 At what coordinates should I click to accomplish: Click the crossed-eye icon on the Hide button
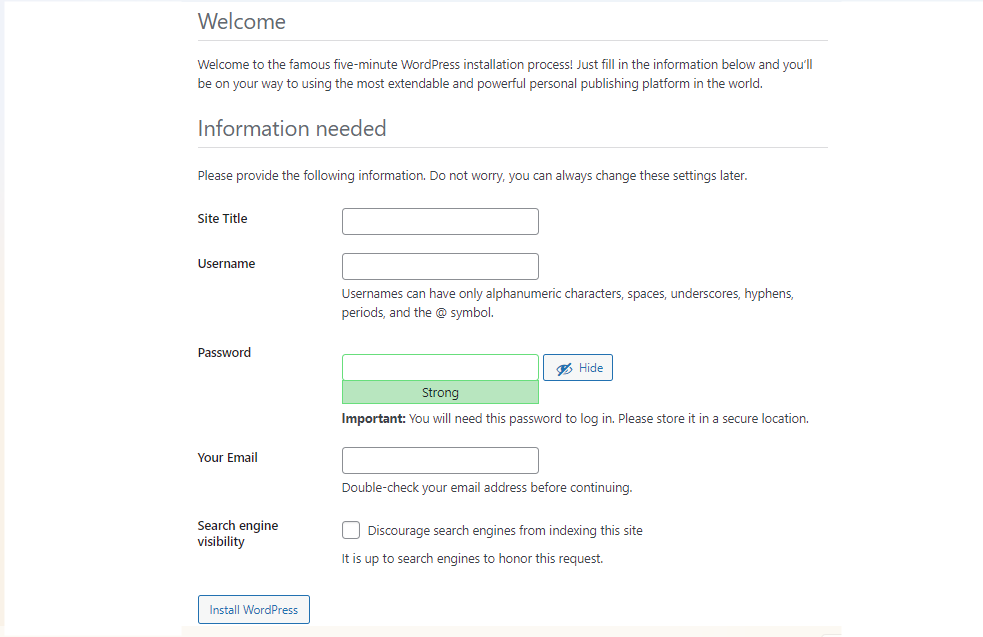coord(563,367)
